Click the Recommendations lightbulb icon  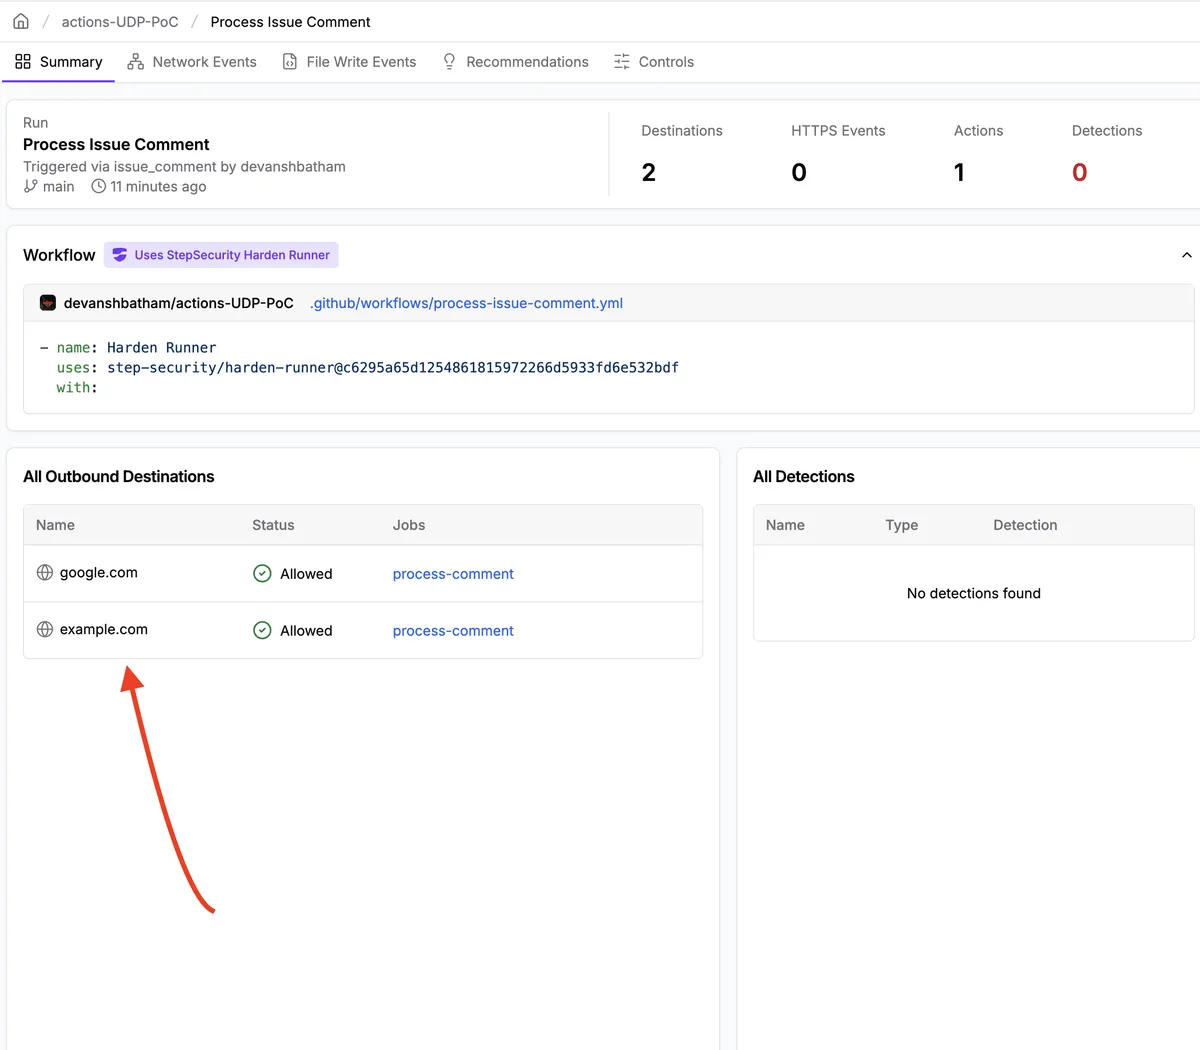pyautogui.click(x=449, y=62)
